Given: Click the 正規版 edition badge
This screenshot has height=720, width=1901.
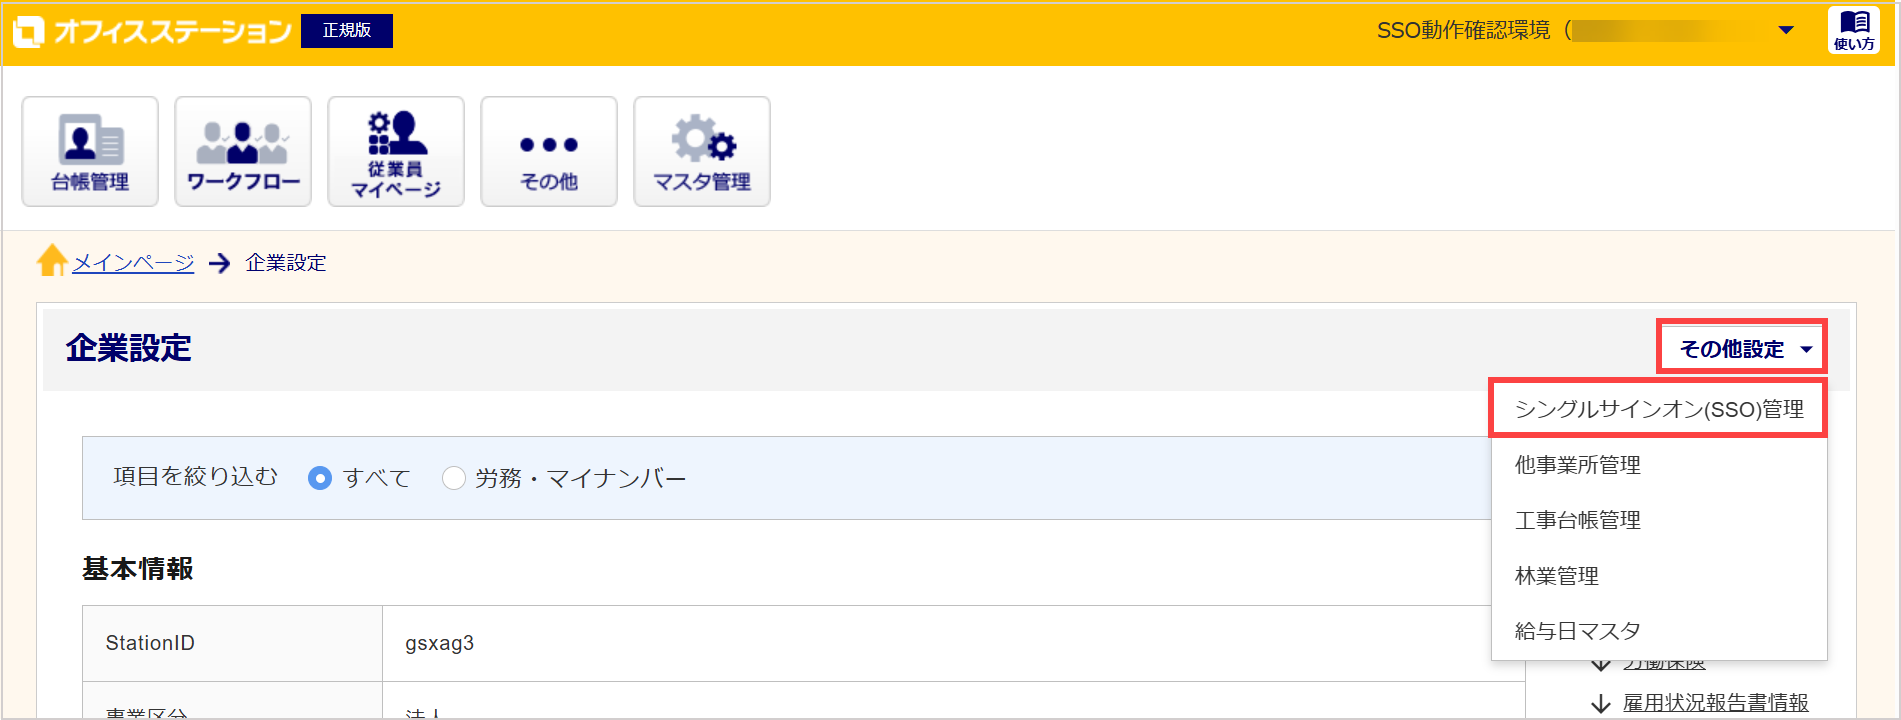Looking at the screenshot, I should click(x=347, y=30).
